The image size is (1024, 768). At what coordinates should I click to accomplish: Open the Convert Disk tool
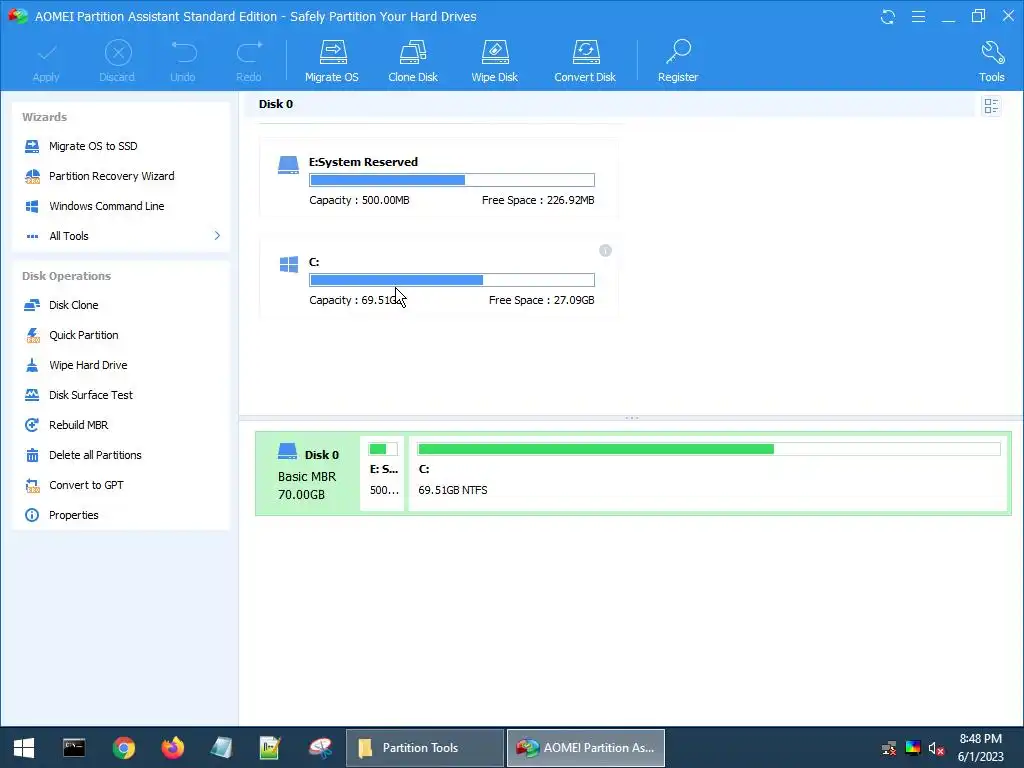pyautogui.click(x=584, y=62)
